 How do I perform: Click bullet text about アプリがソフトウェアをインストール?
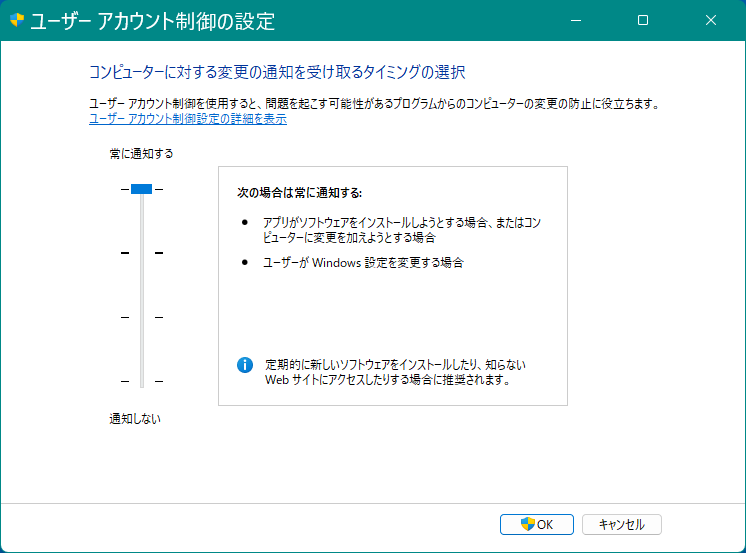(402, 230)
